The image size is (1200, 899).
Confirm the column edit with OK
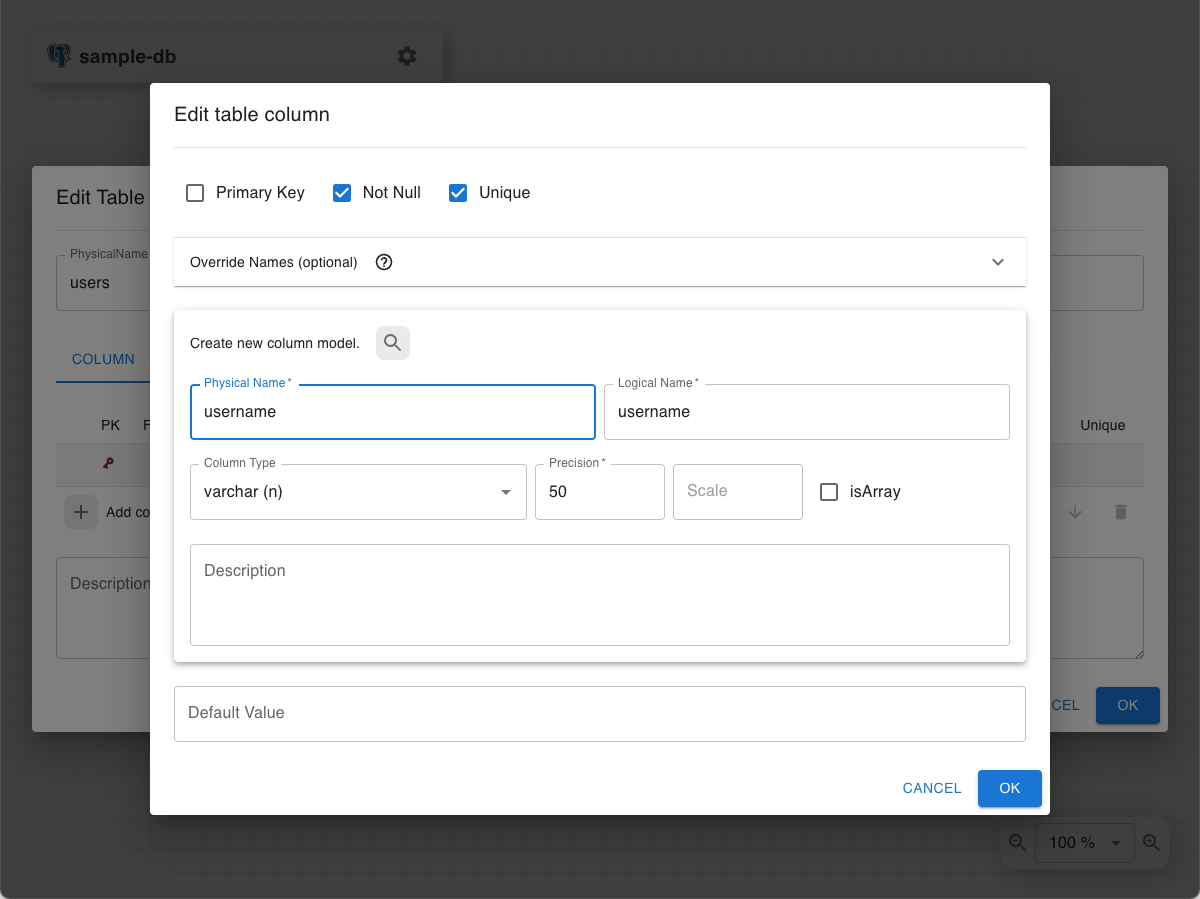(x=1010, y=788)
